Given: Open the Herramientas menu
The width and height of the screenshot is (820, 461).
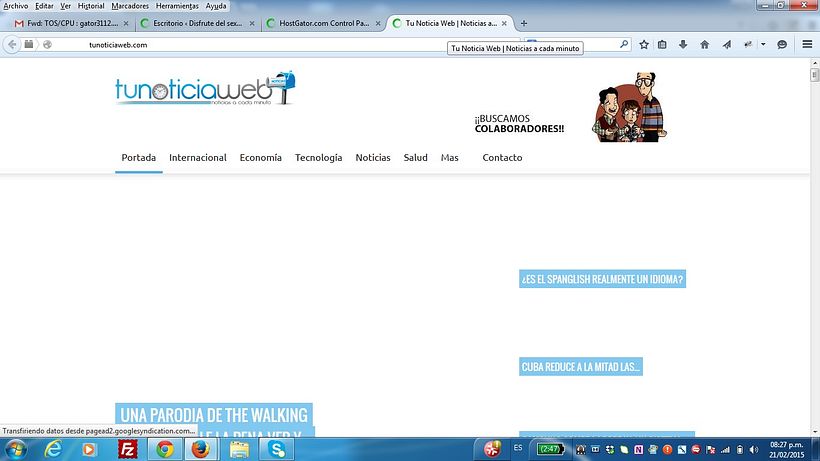Looking at the screenshot, I should click(177, 6).
